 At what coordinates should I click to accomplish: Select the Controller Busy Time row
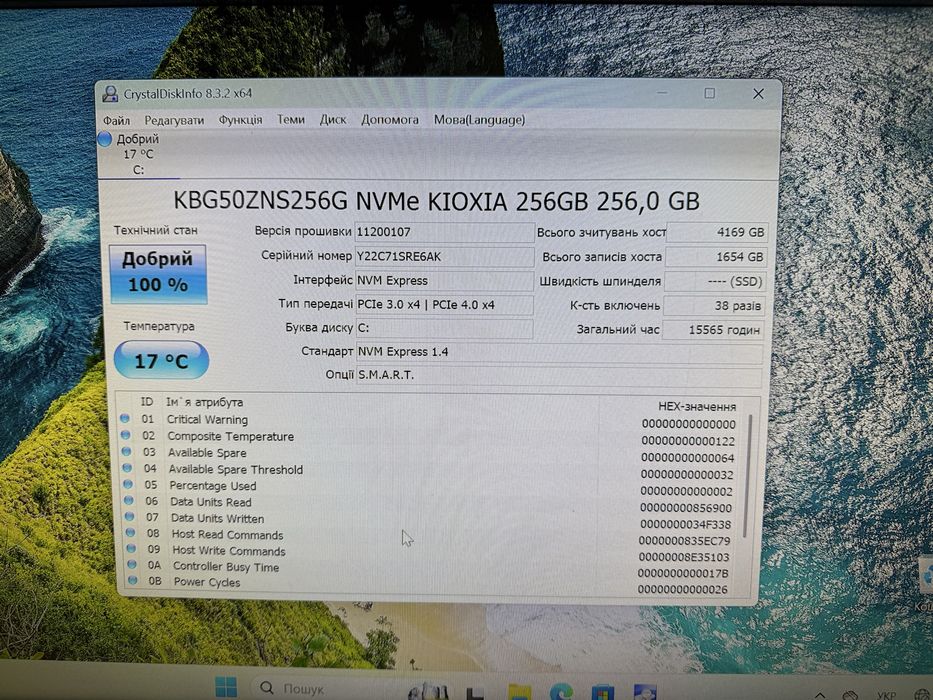coord(428,568)
